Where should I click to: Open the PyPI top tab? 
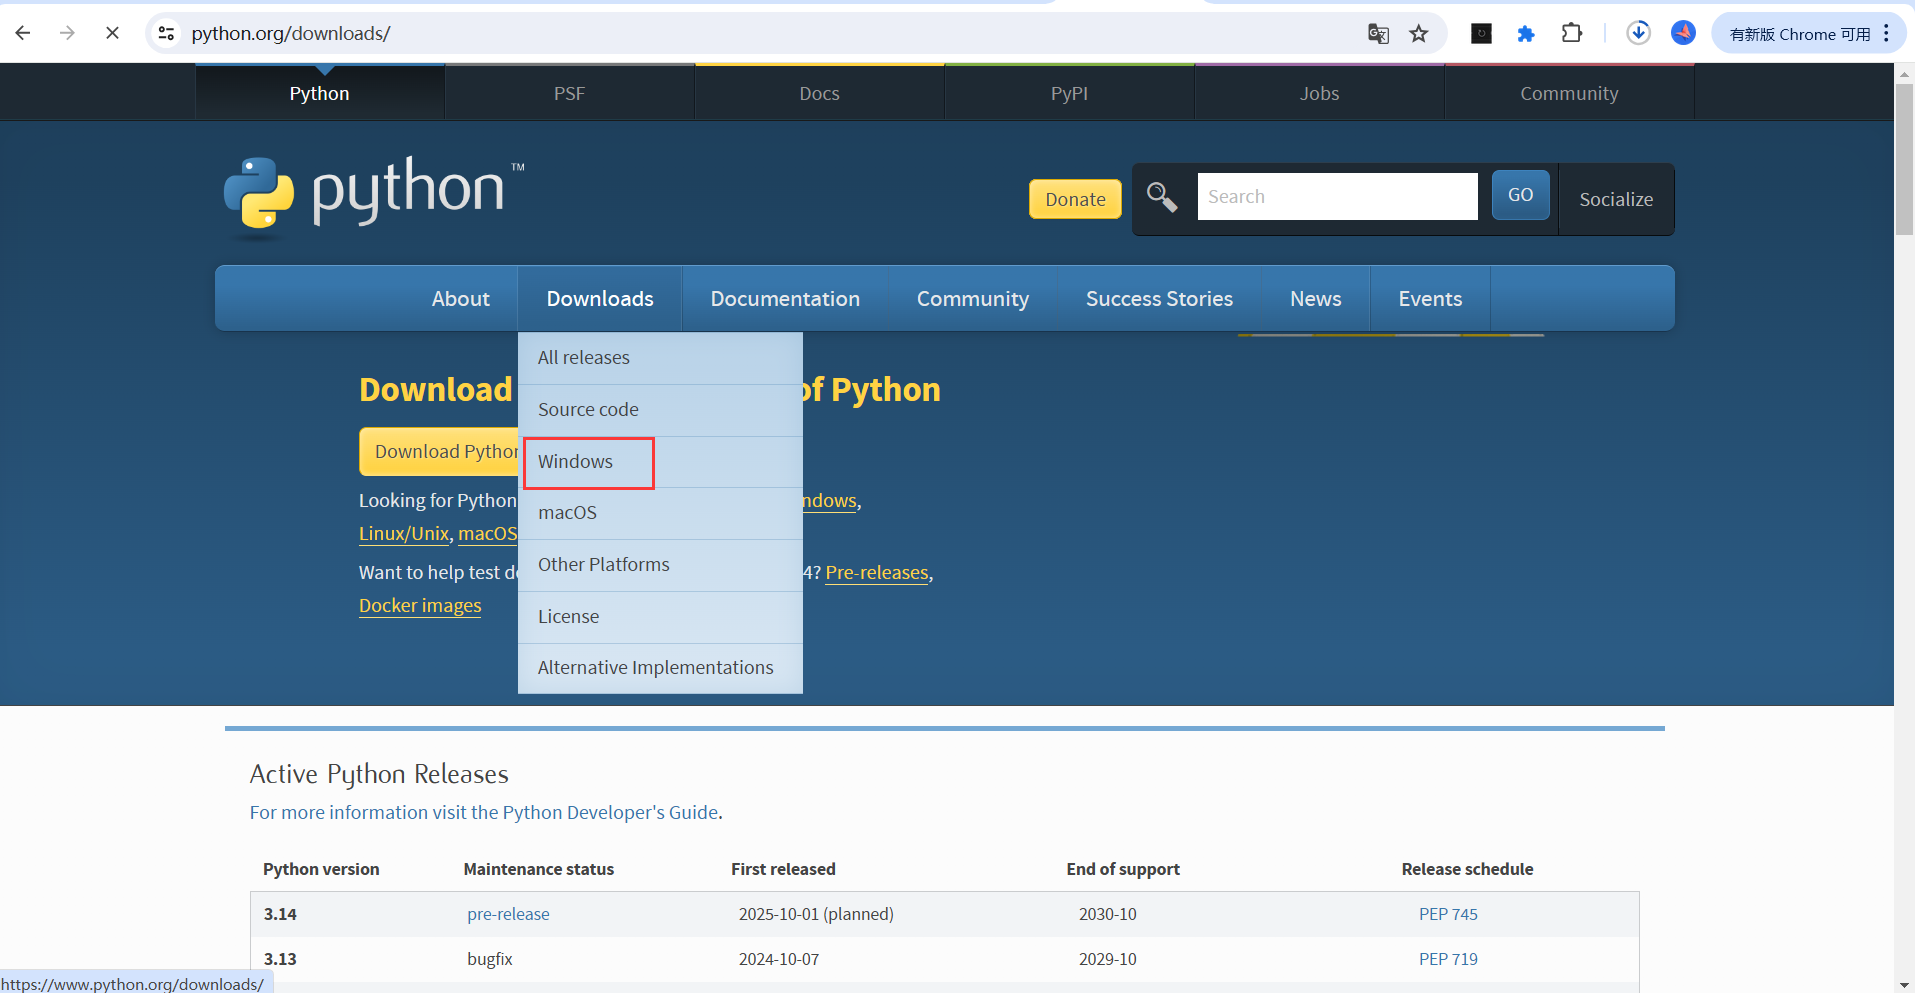pos(1069,93)
